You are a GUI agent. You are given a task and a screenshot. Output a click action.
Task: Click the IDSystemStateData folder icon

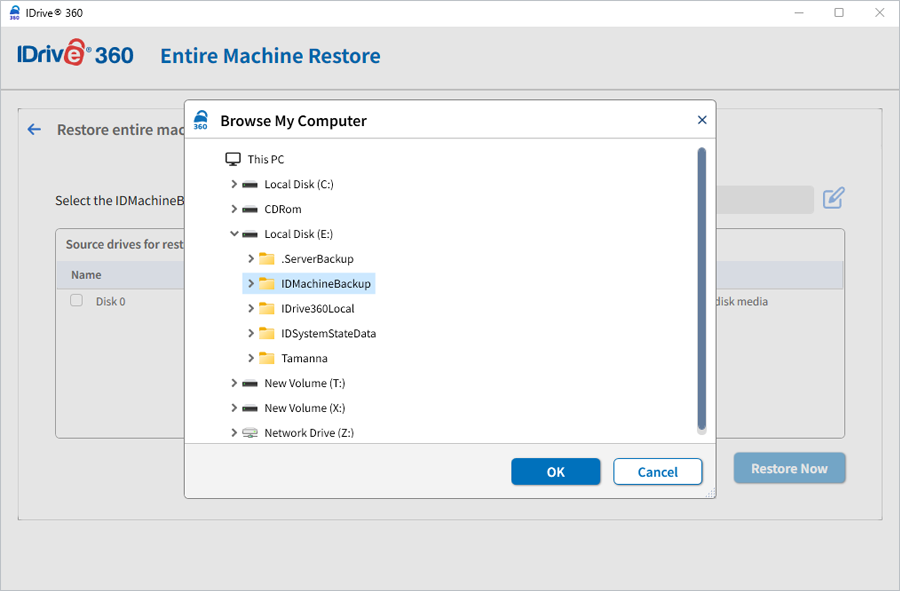[x=266, y=333]
